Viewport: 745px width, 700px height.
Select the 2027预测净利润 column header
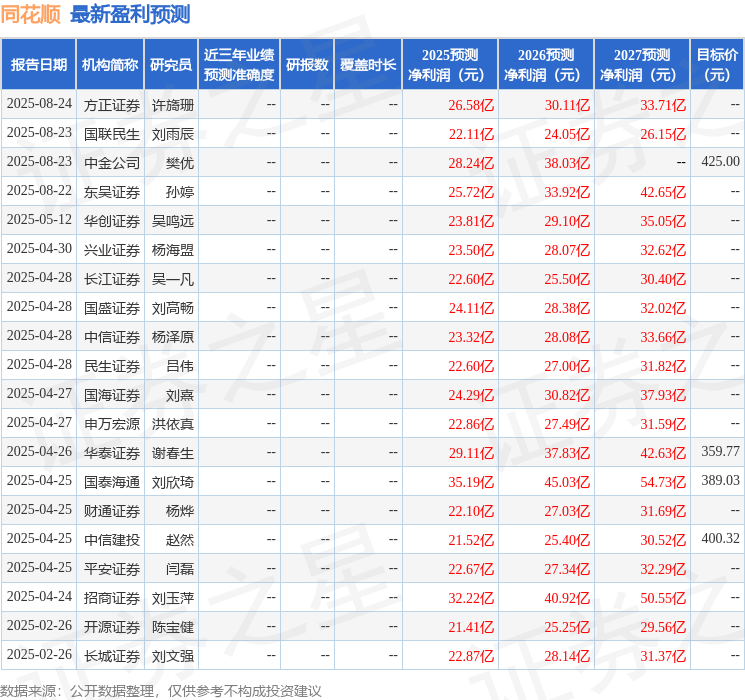click(642, 64)
